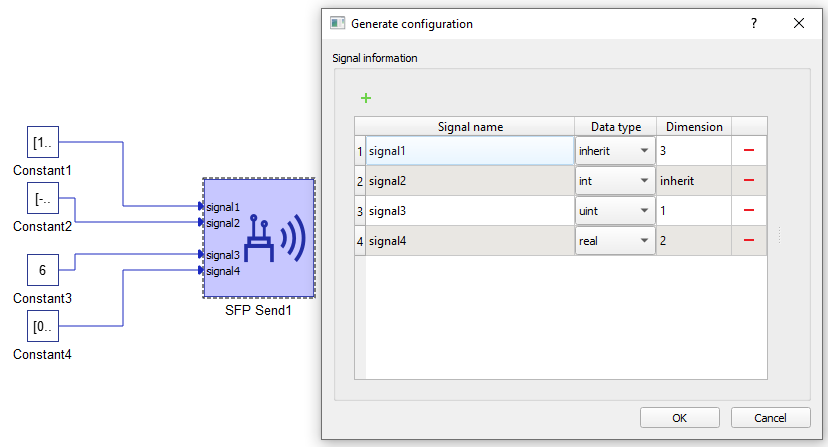
Task: Click the green plus add signal icon
Action: 366,98
